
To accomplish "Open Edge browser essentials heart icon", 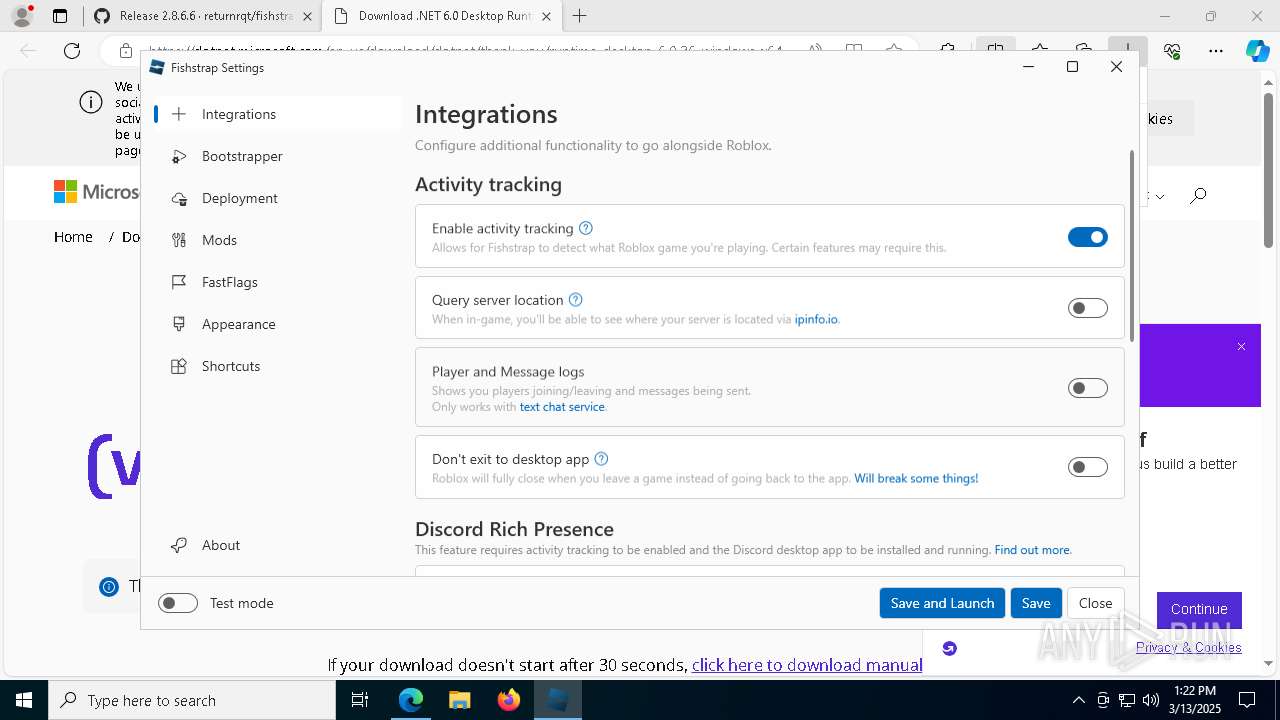I will tap(1173, 51).
